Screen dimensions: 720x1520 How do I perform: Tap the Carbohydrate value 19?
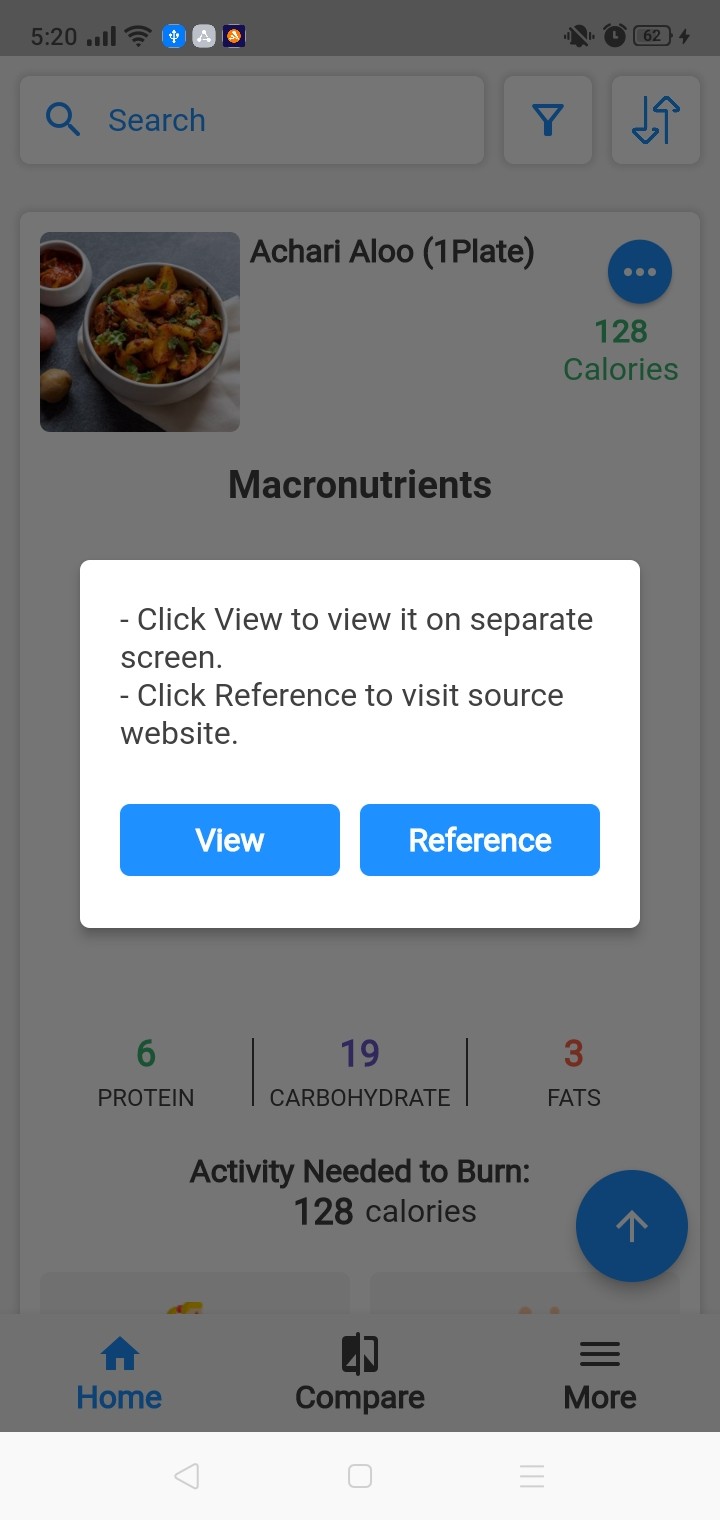pyautogui.click(x=360, y=1053)
